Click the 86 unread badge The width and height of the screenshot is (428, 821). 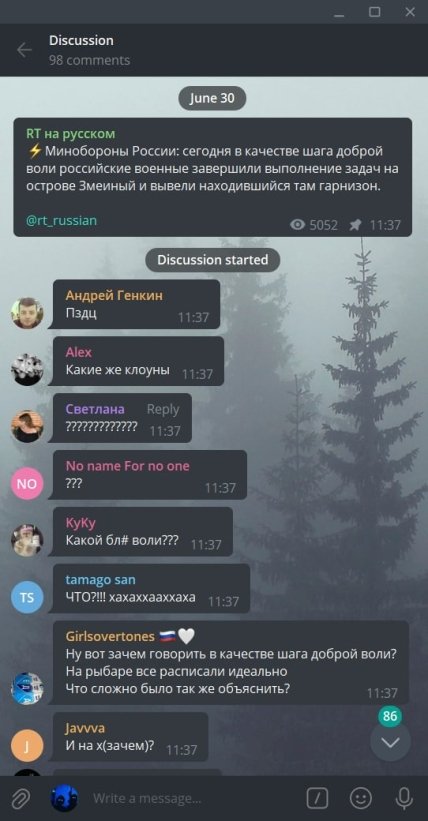390,716
